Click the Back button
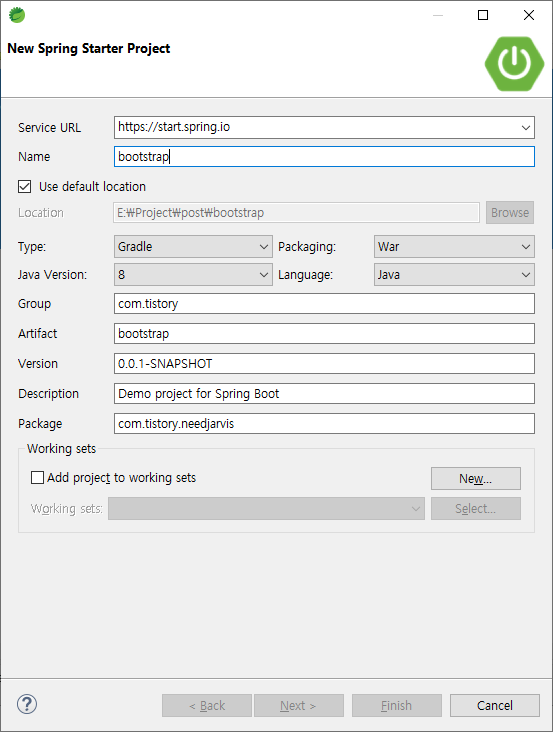Viewport: 553px width, 732px height. tap(207, 705)
